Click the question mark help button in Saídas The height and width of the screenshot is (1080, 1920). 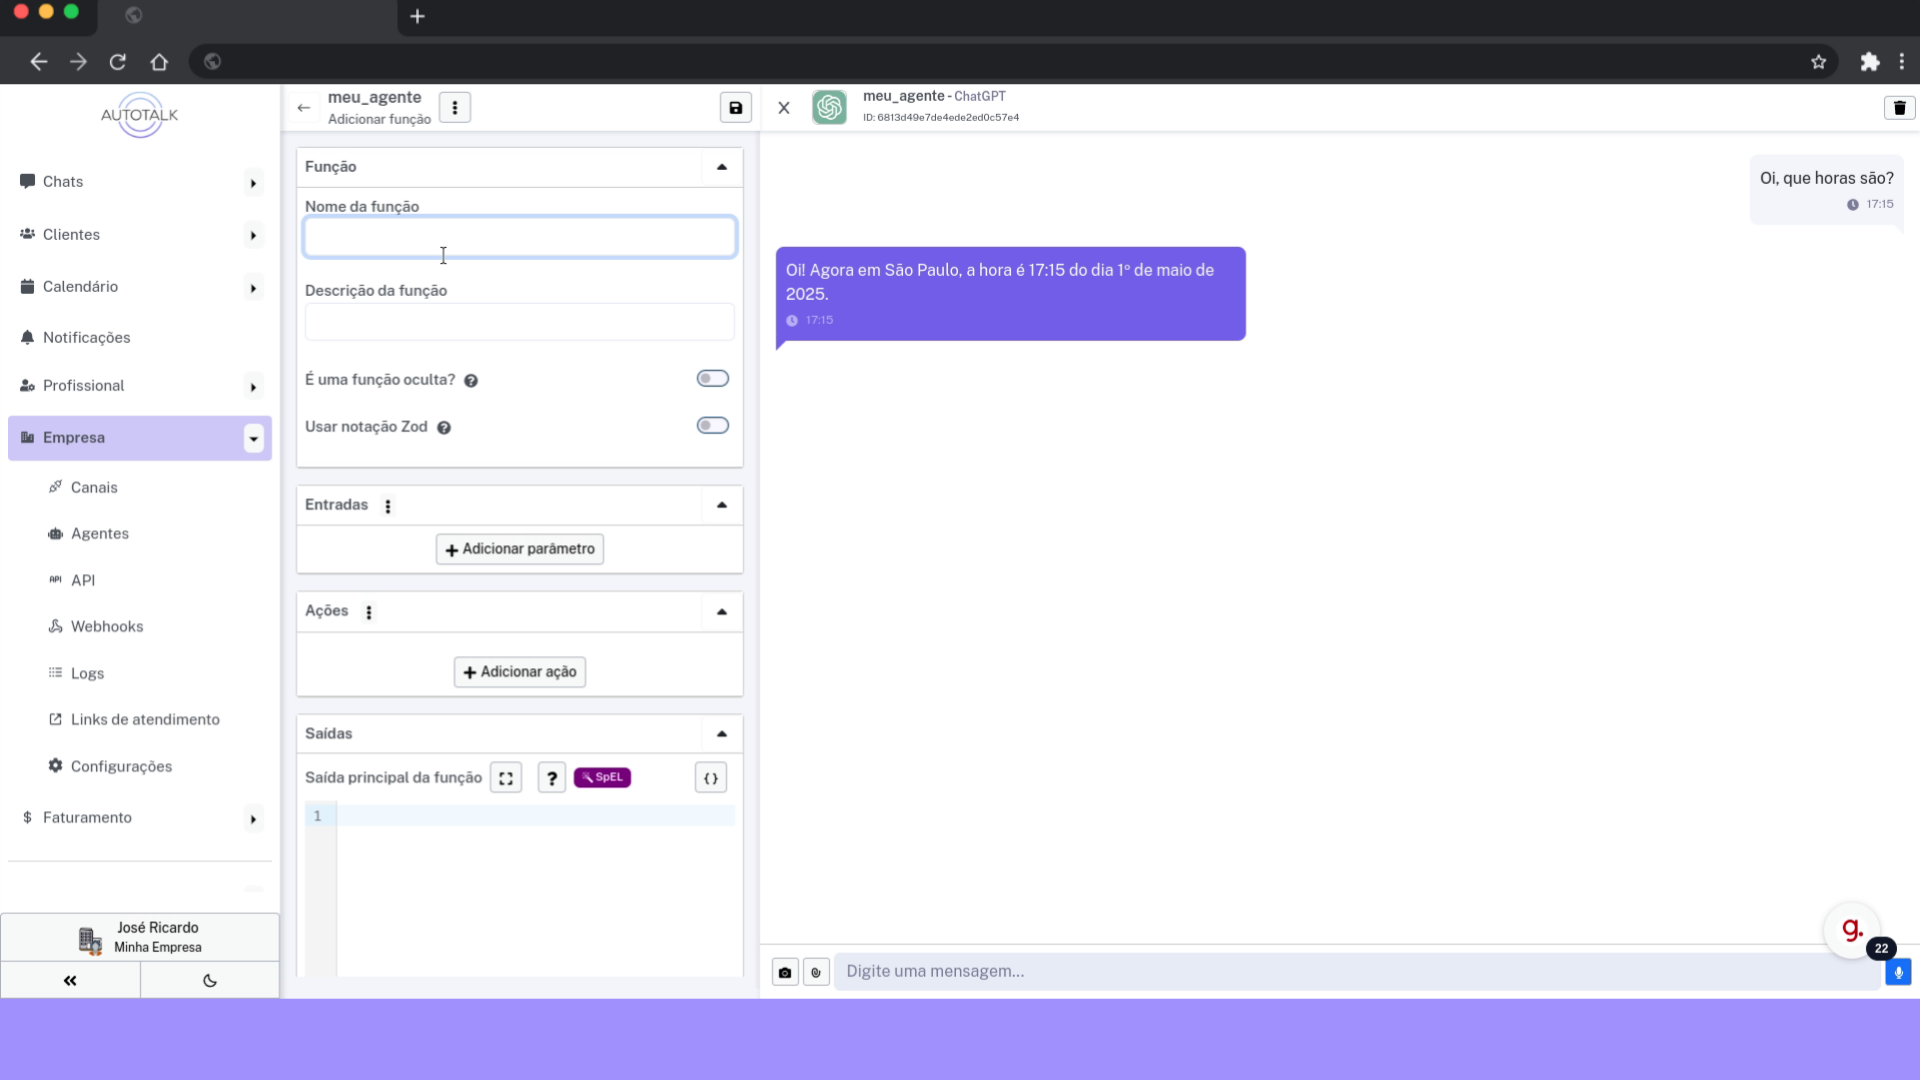point(552,778)
